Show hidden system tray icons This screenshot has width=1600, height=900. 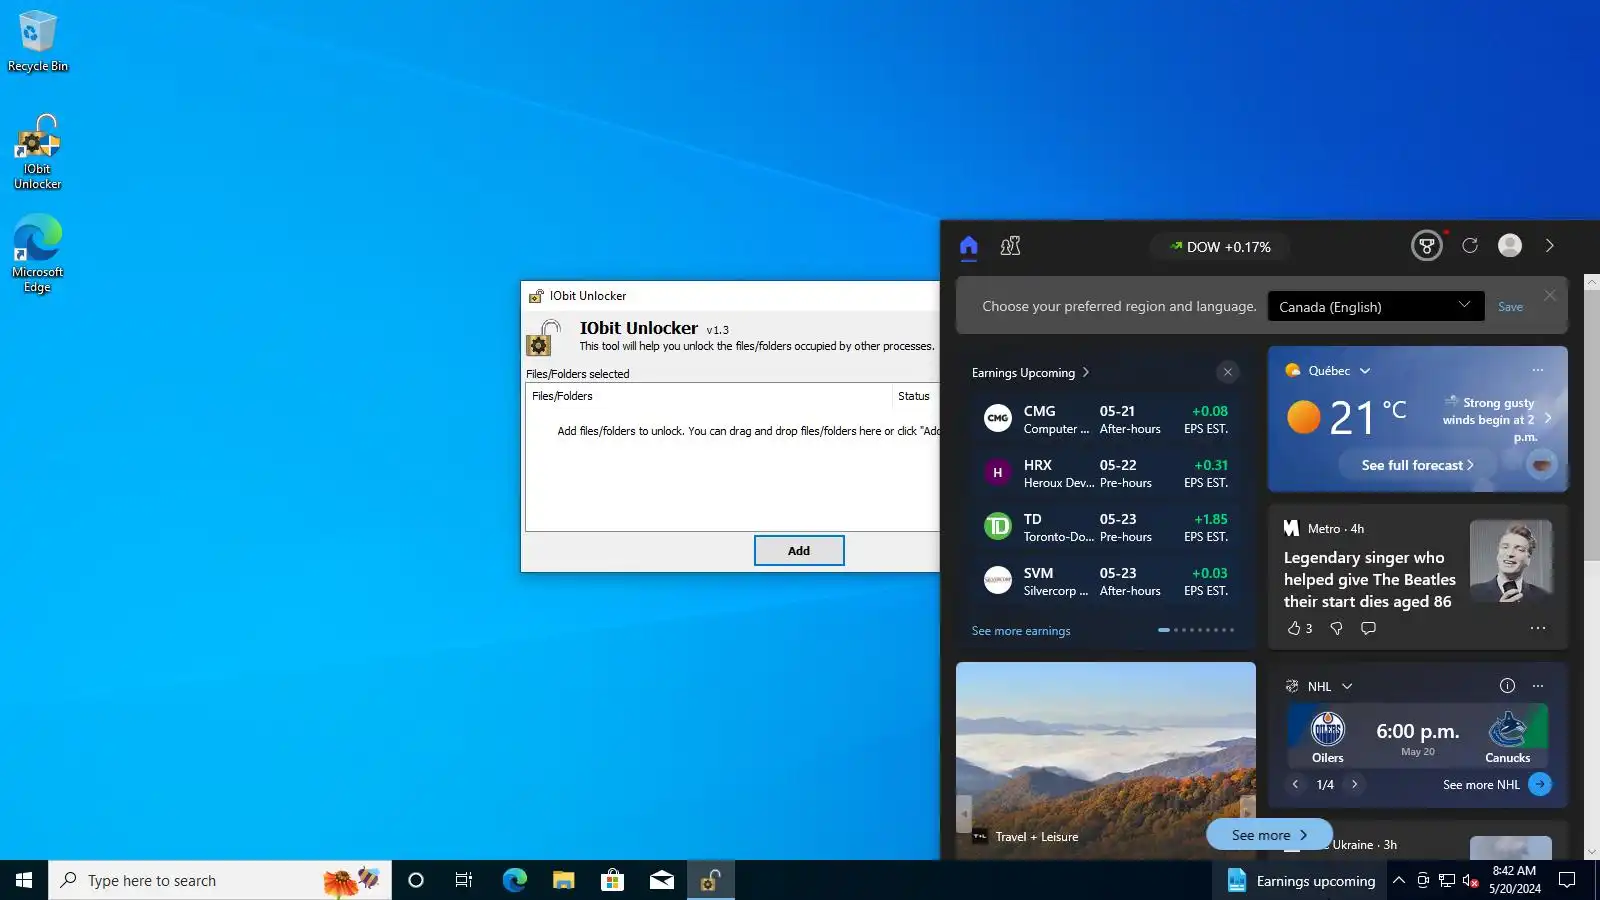coord(1399,880)
